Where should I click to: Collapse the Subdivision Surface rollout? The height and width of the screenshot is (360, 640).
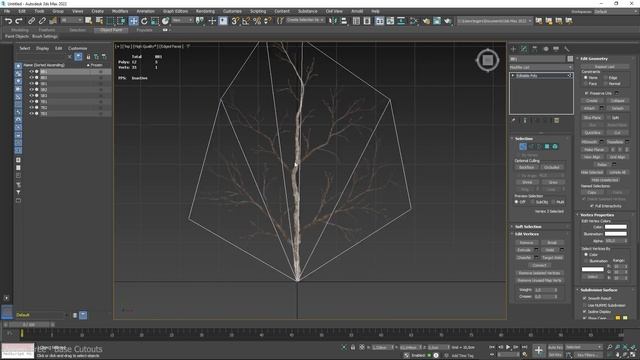pyautogui.click(x=599, y=290)
